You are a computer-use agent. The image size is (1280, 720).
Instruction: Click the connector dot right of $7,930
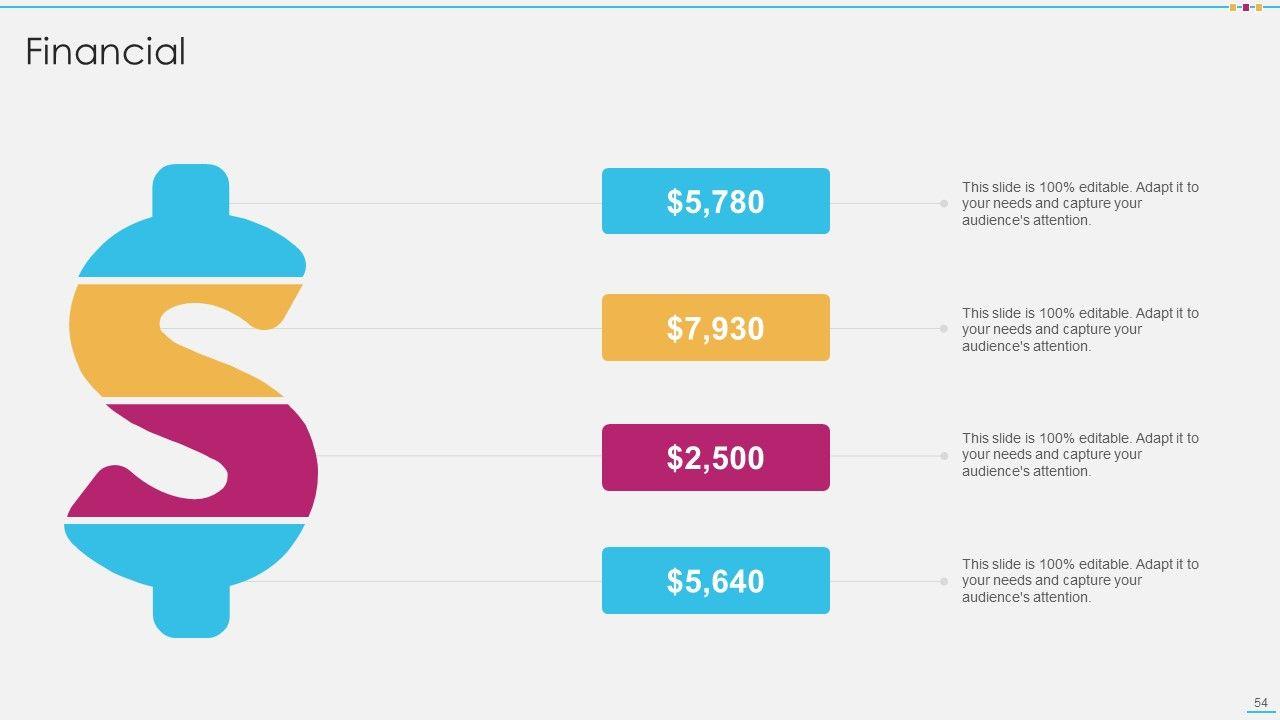[944, 329]
